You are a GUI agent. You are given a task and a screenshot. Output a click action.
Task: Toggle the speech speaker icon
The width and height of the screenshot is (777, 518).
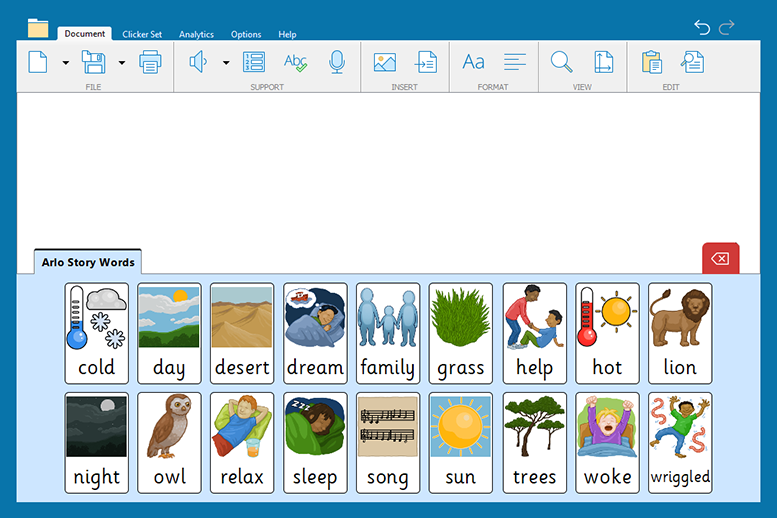tap(198, 62)
